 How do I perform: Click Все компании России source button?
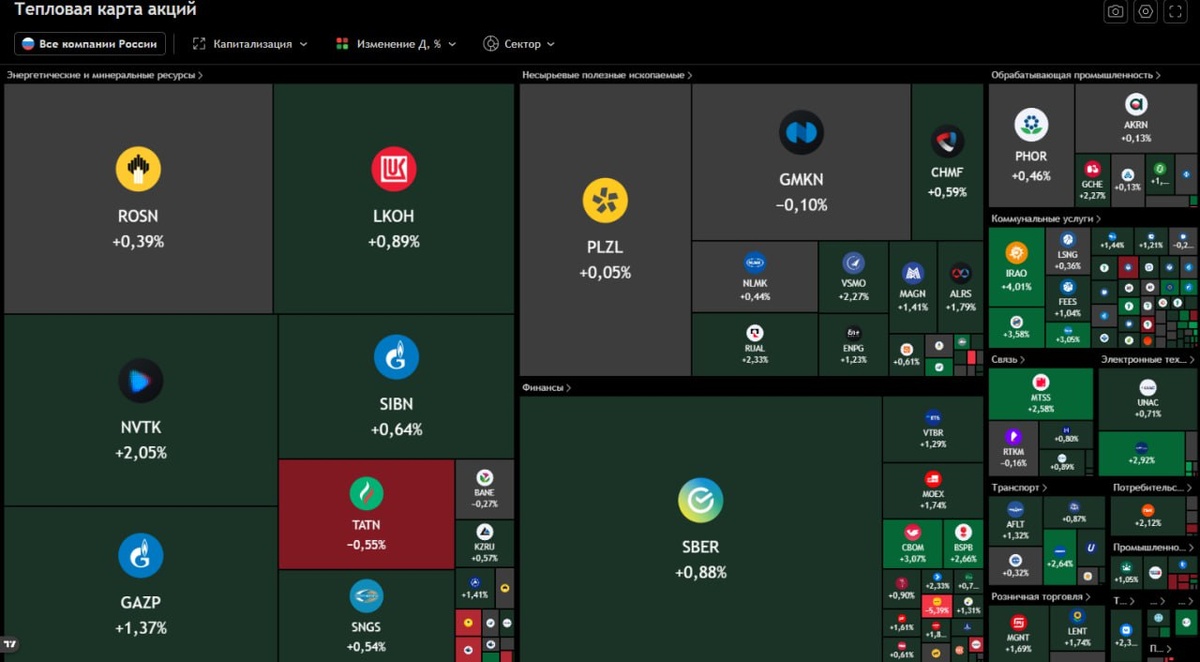click(89, 44)
